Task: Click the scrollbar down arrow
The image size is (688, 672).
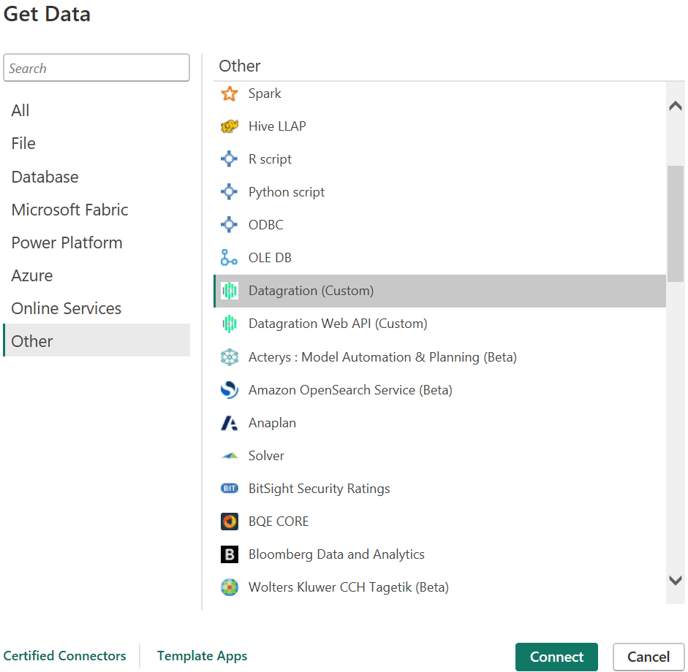Action: coord(675,580)
